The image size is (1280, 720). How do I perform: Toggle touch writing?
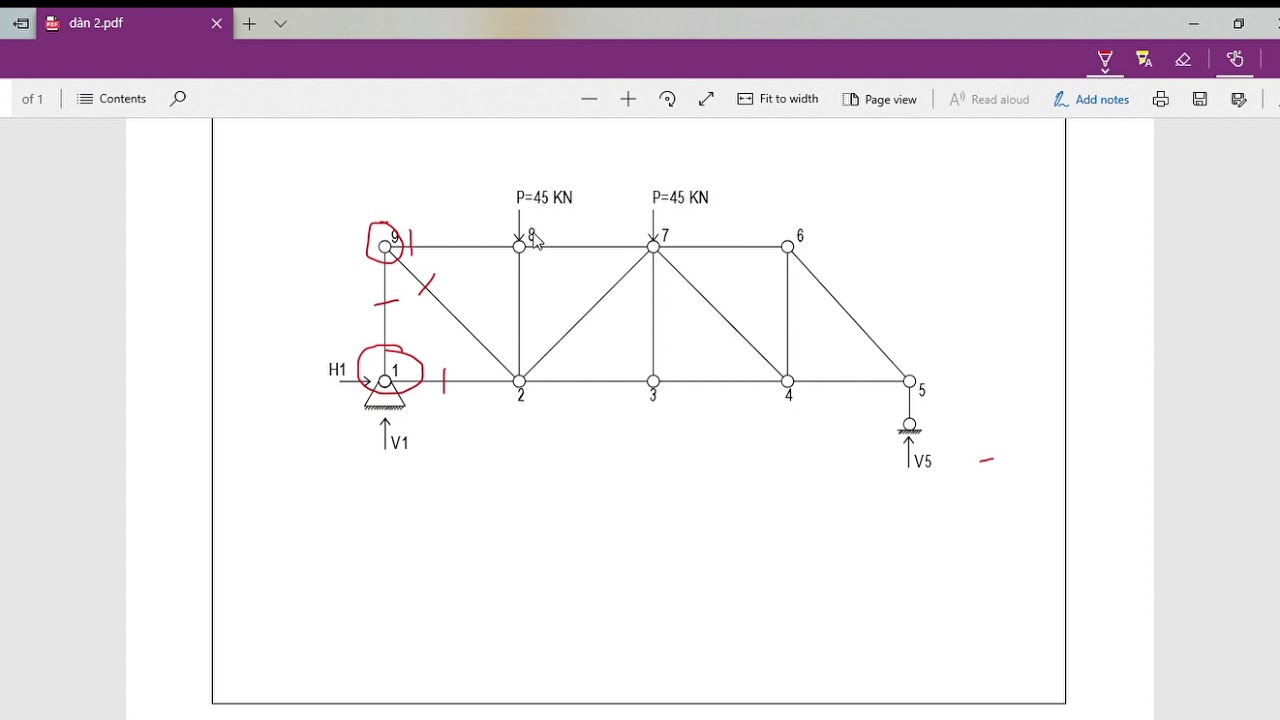pyautogui.click(x=1235, y=59)
